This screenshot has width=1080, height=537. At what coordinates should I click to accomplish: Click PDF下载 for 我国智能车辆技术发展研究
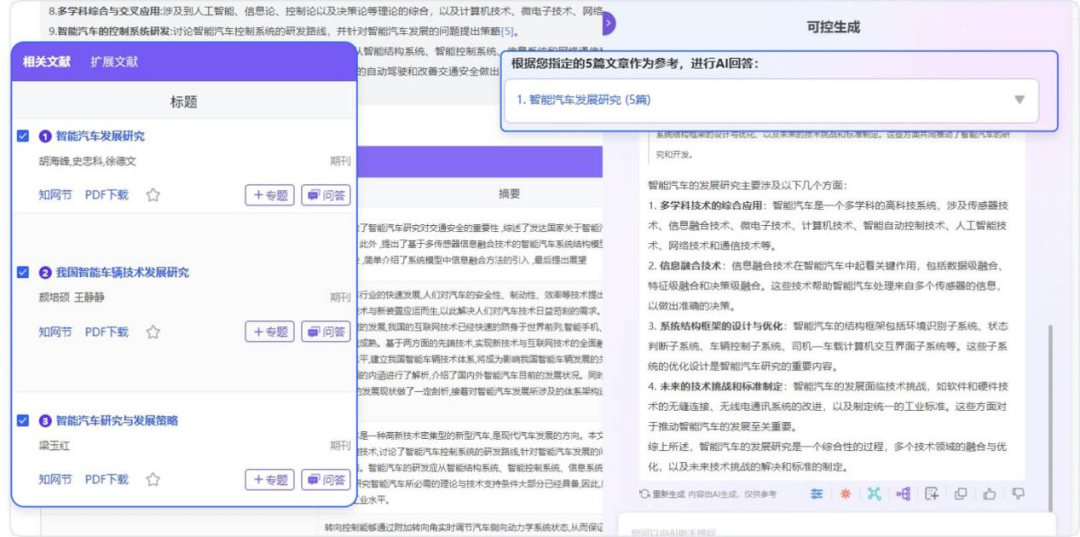[106, 332]
